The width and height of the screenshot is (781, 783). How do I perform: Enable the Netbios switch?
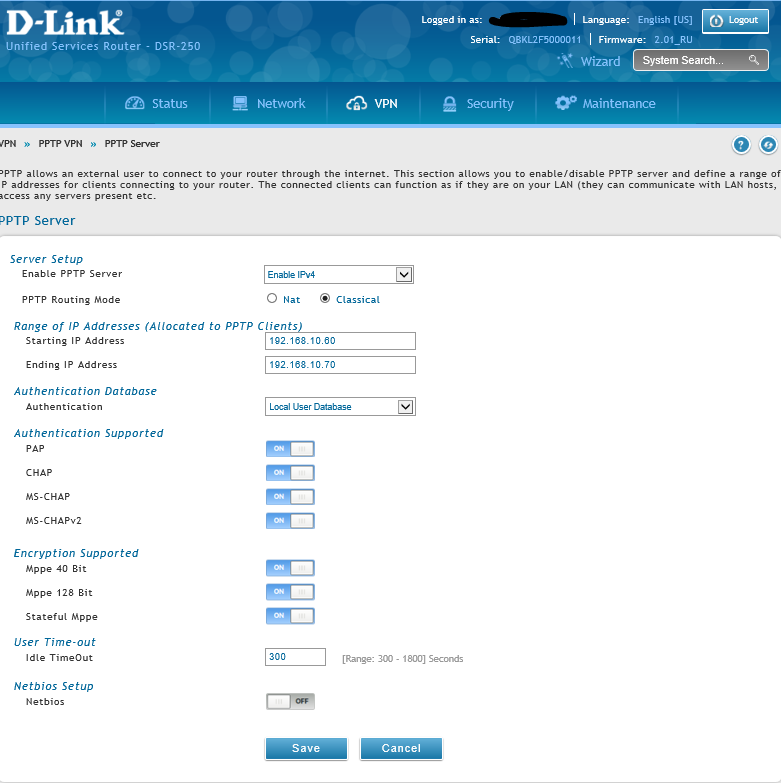click(x=290, y=701)
